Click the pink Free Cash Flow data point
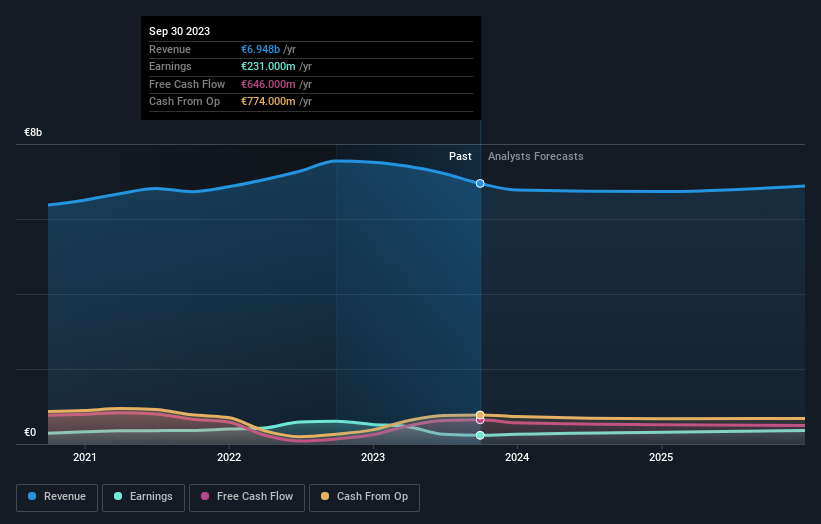The width and height of the screenshot is (821, 524). 480,420
